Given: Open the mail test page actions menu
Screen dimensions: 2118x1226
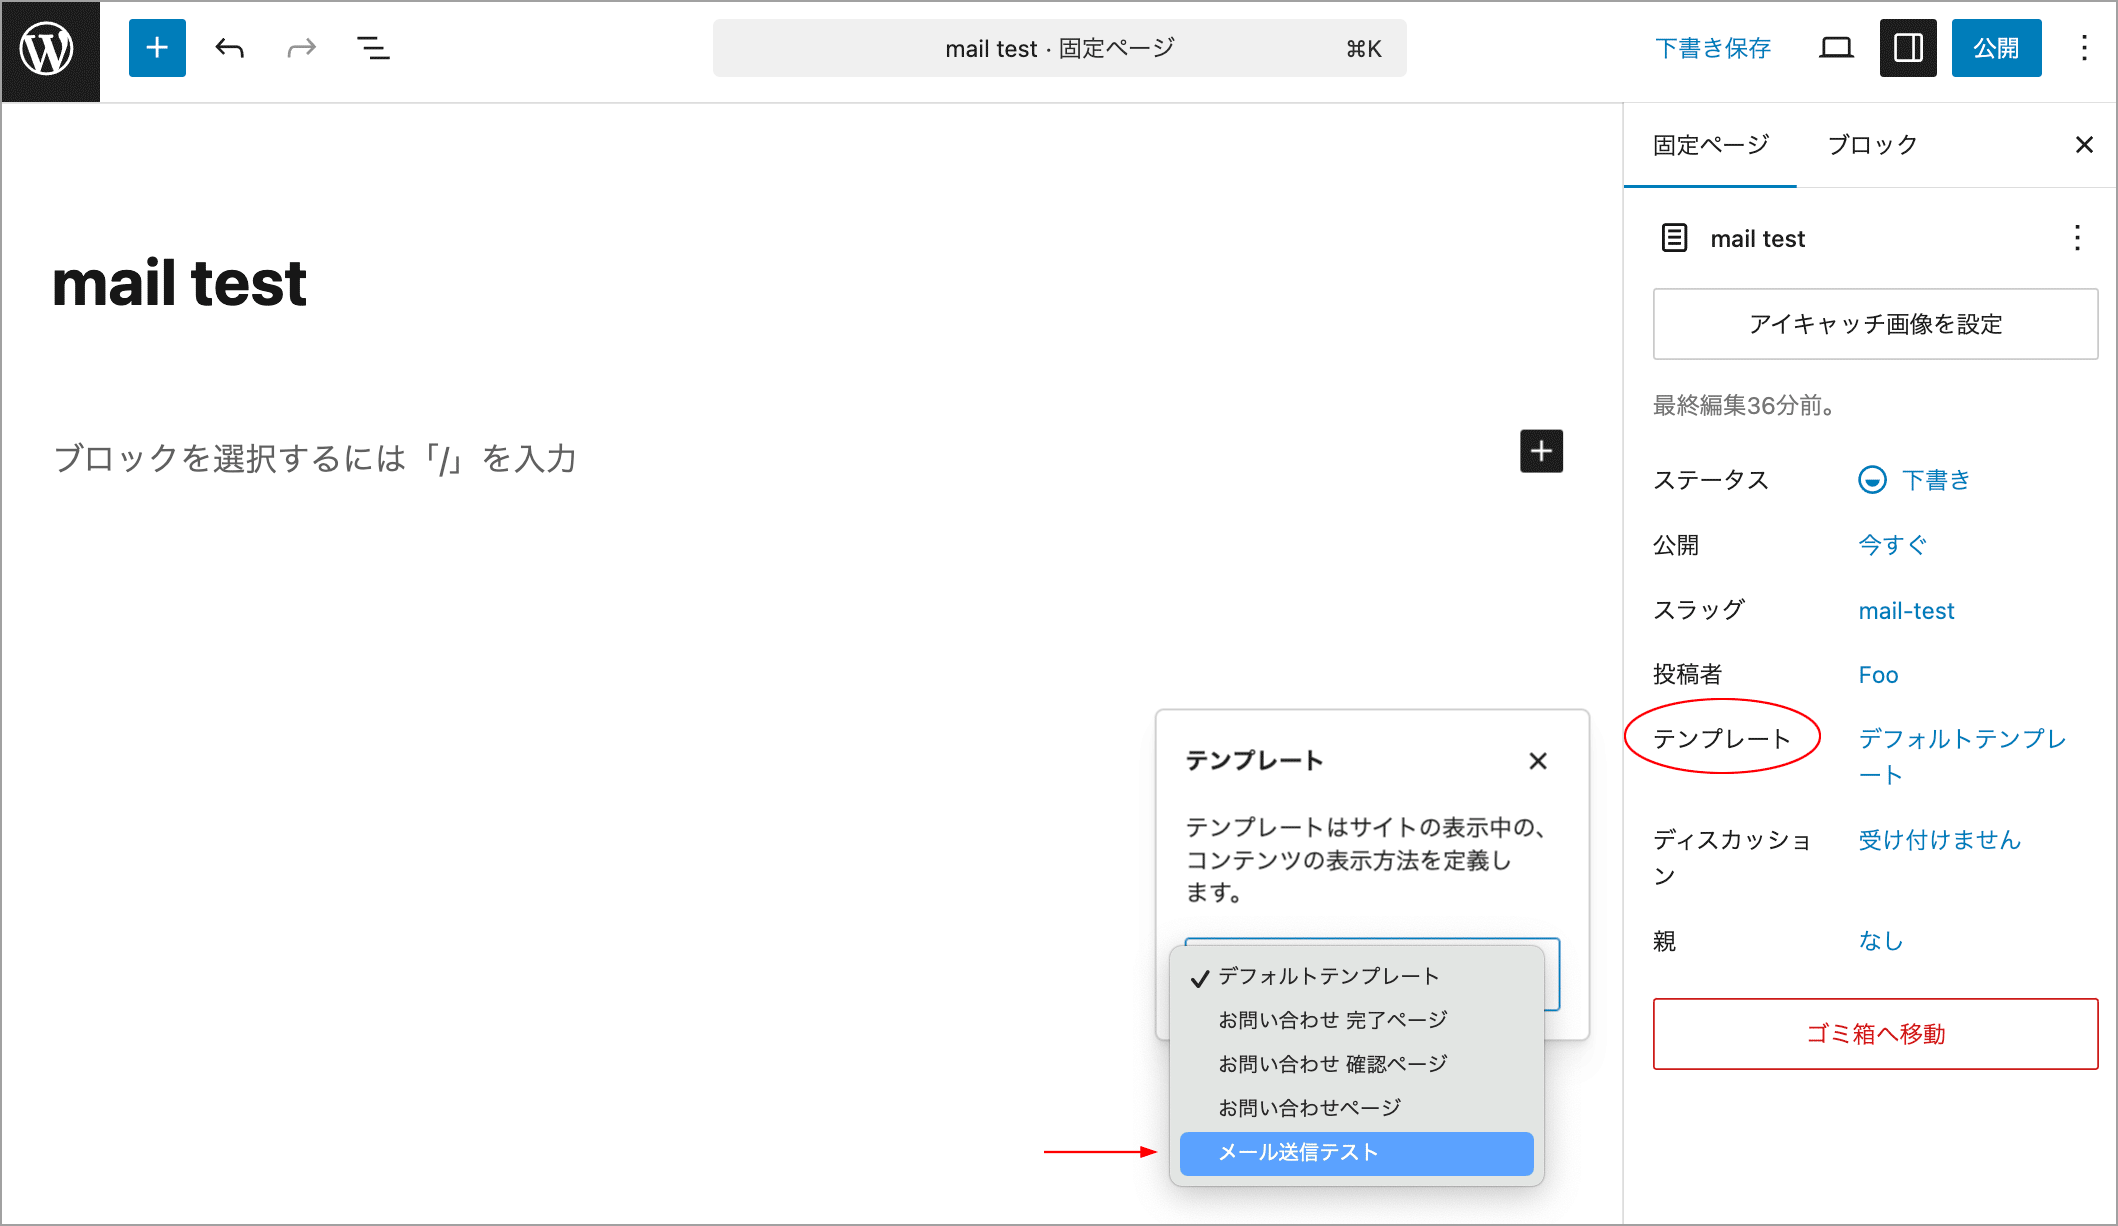Looking at the screenshot, I should point(2077,238).
